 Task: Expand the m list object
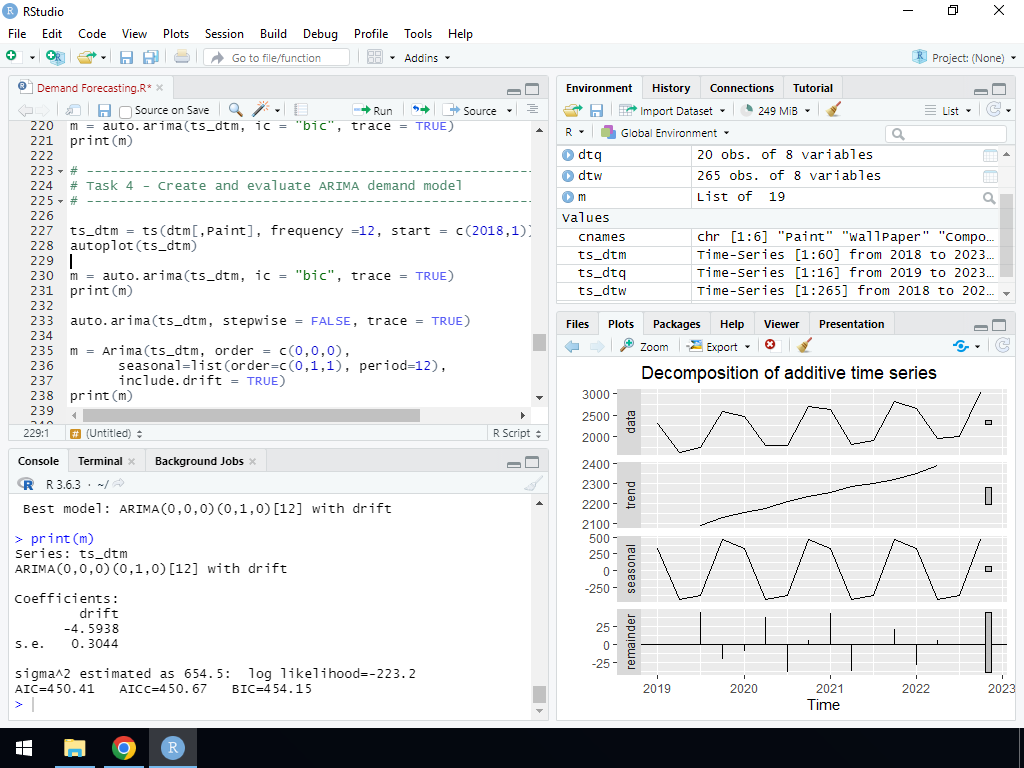[x=568, y=197]
